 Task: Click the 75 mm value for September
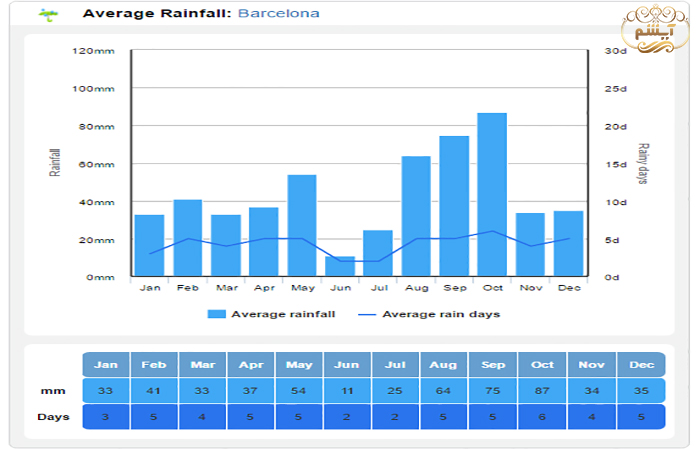click(x=493, y=391)
